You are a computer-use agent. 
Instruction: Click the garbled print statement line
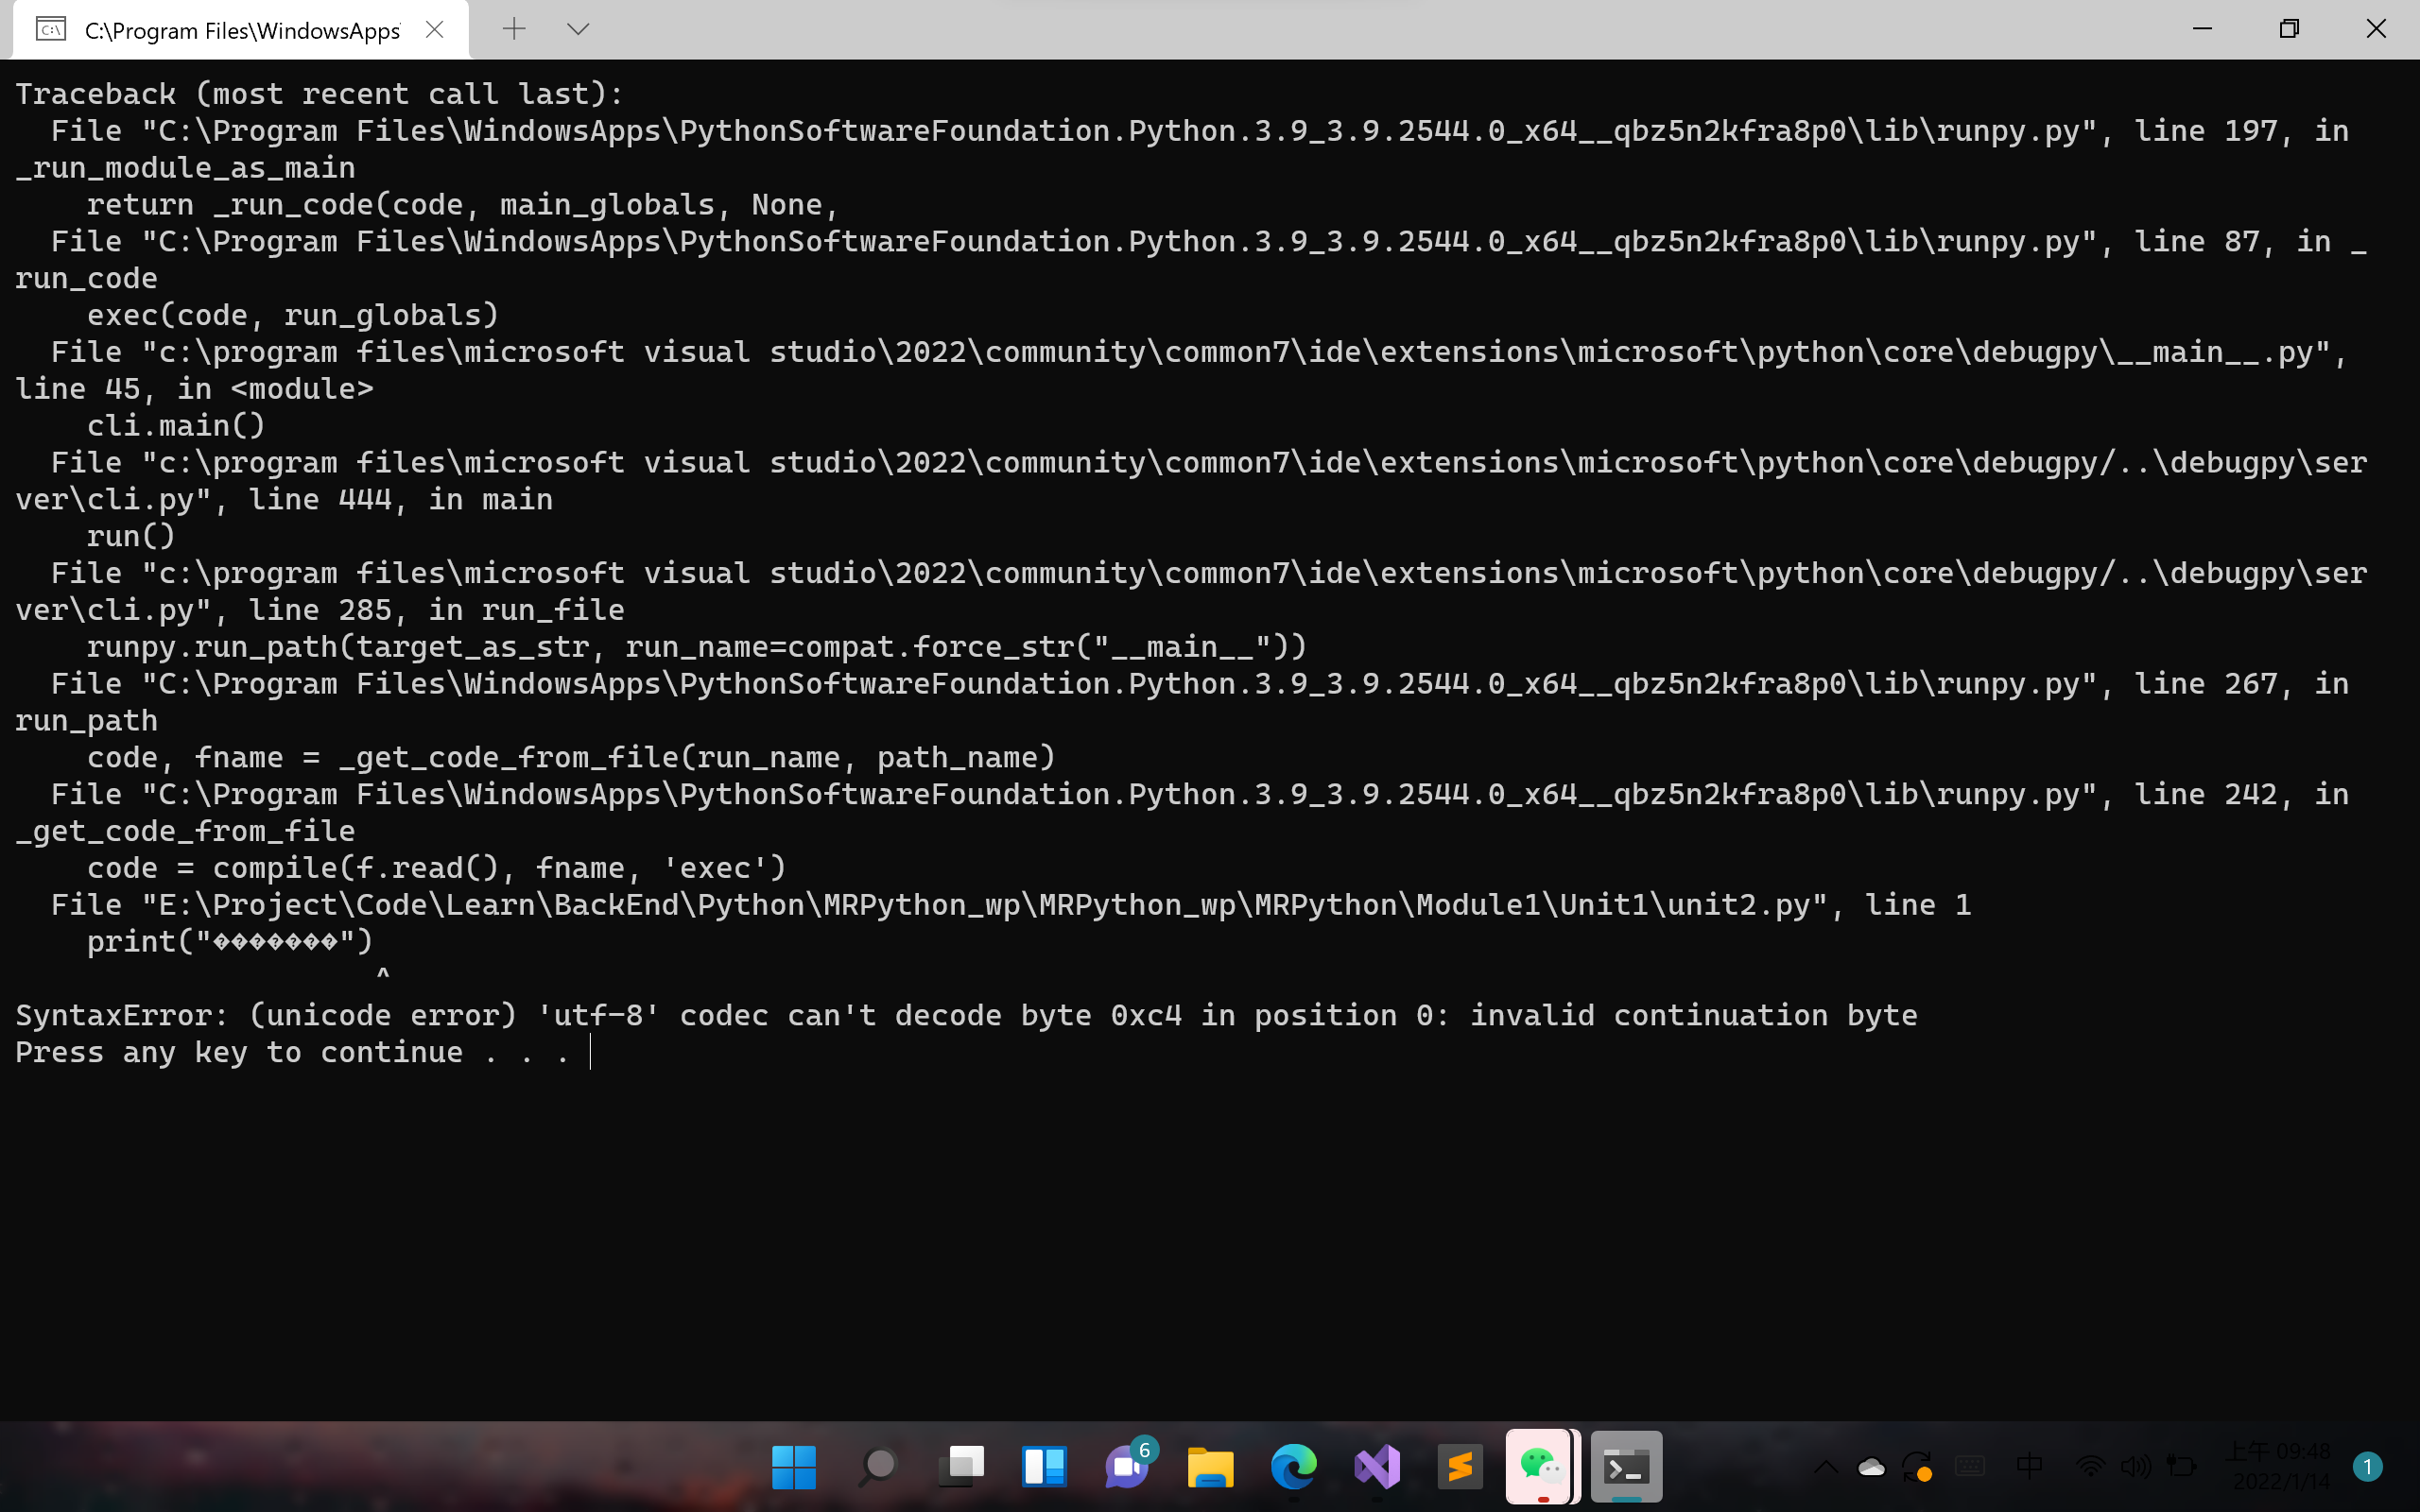229,942
